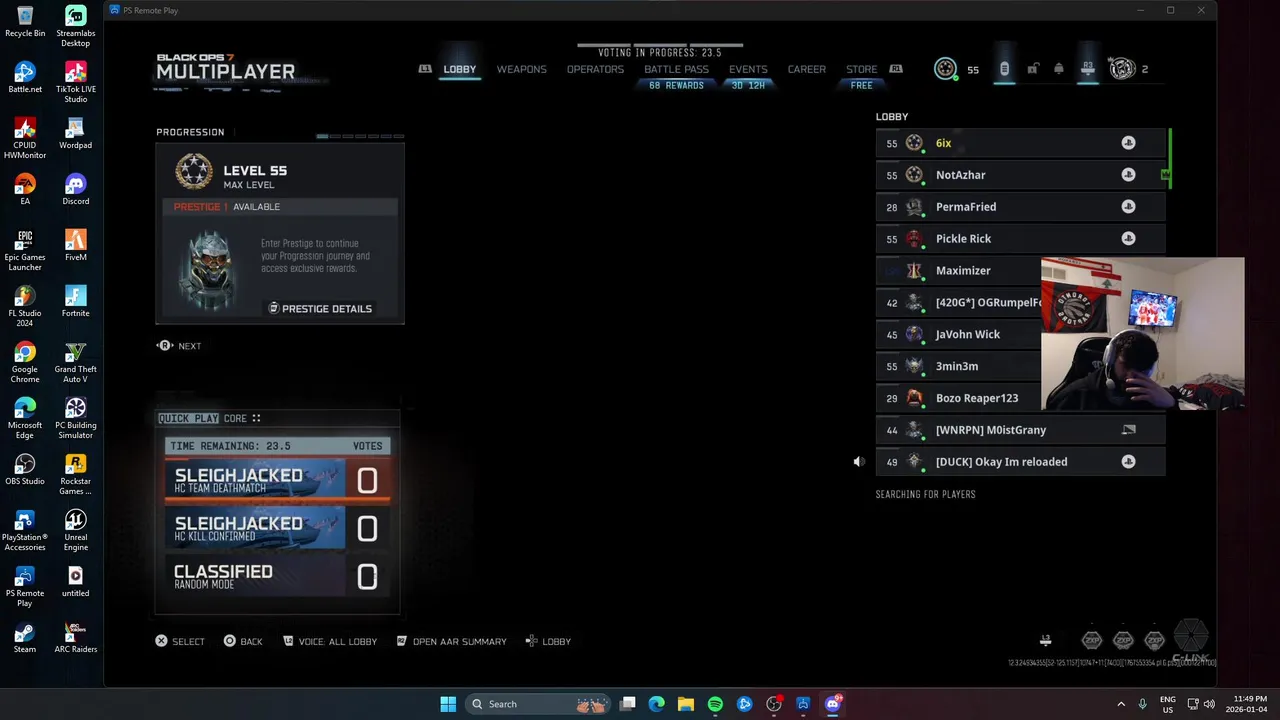Launch FiveM desktop shortcut
This screenshot has width=1280, height=720.
click(x=75, y=246)
